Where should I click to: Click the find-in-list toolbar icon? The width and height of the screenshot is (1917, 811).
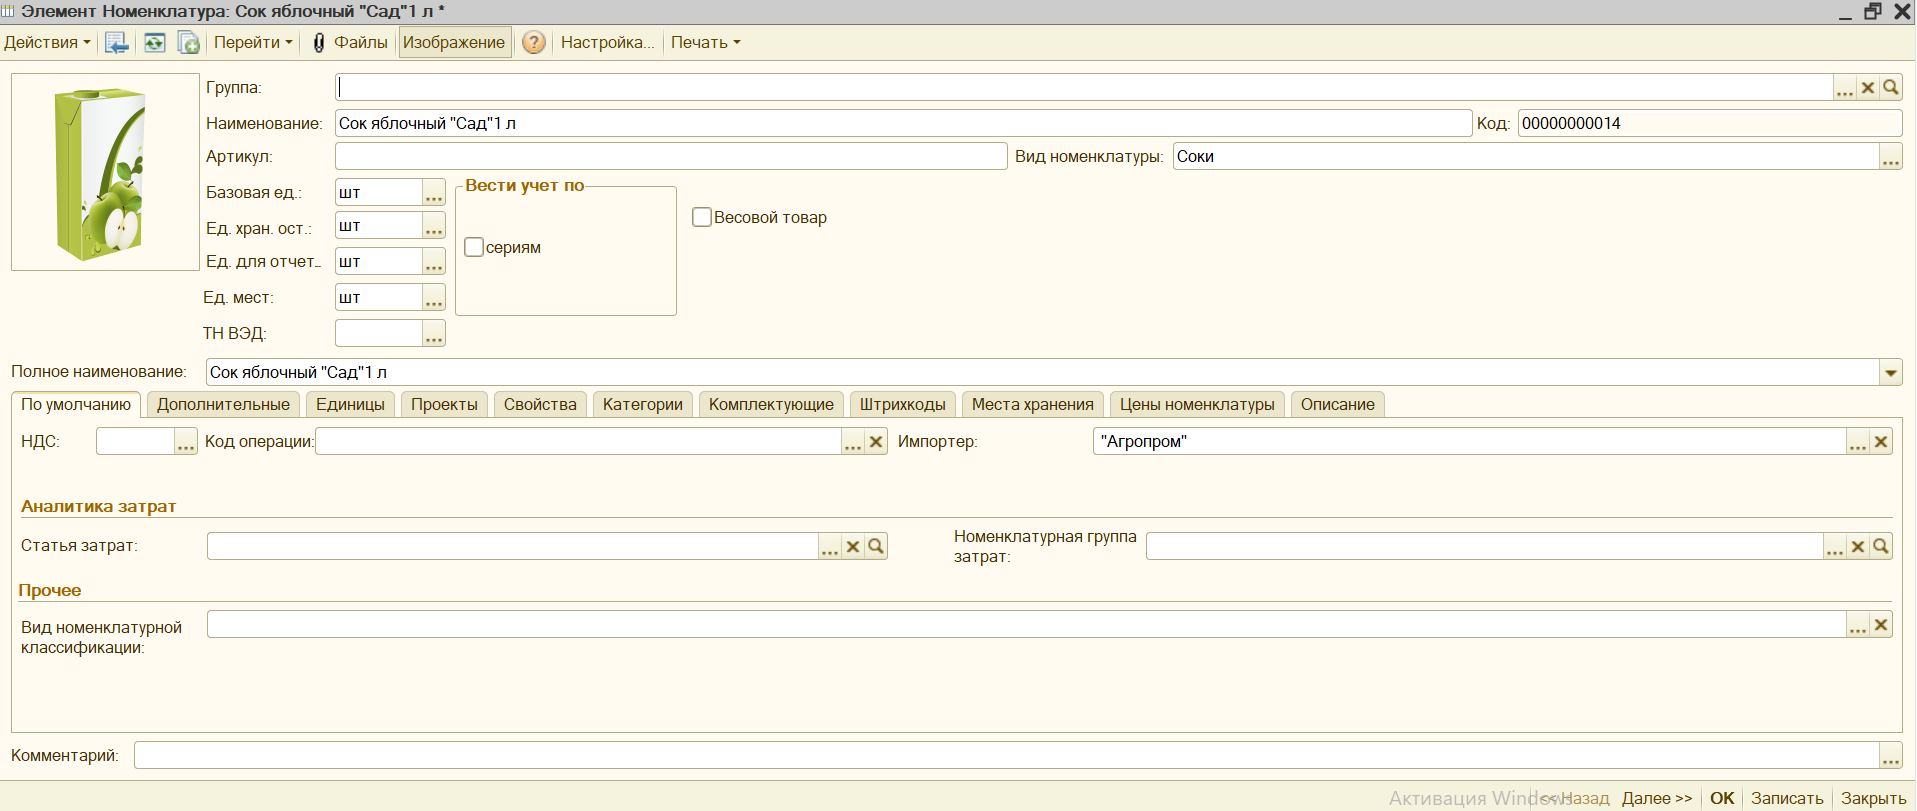tap(117, 43)
